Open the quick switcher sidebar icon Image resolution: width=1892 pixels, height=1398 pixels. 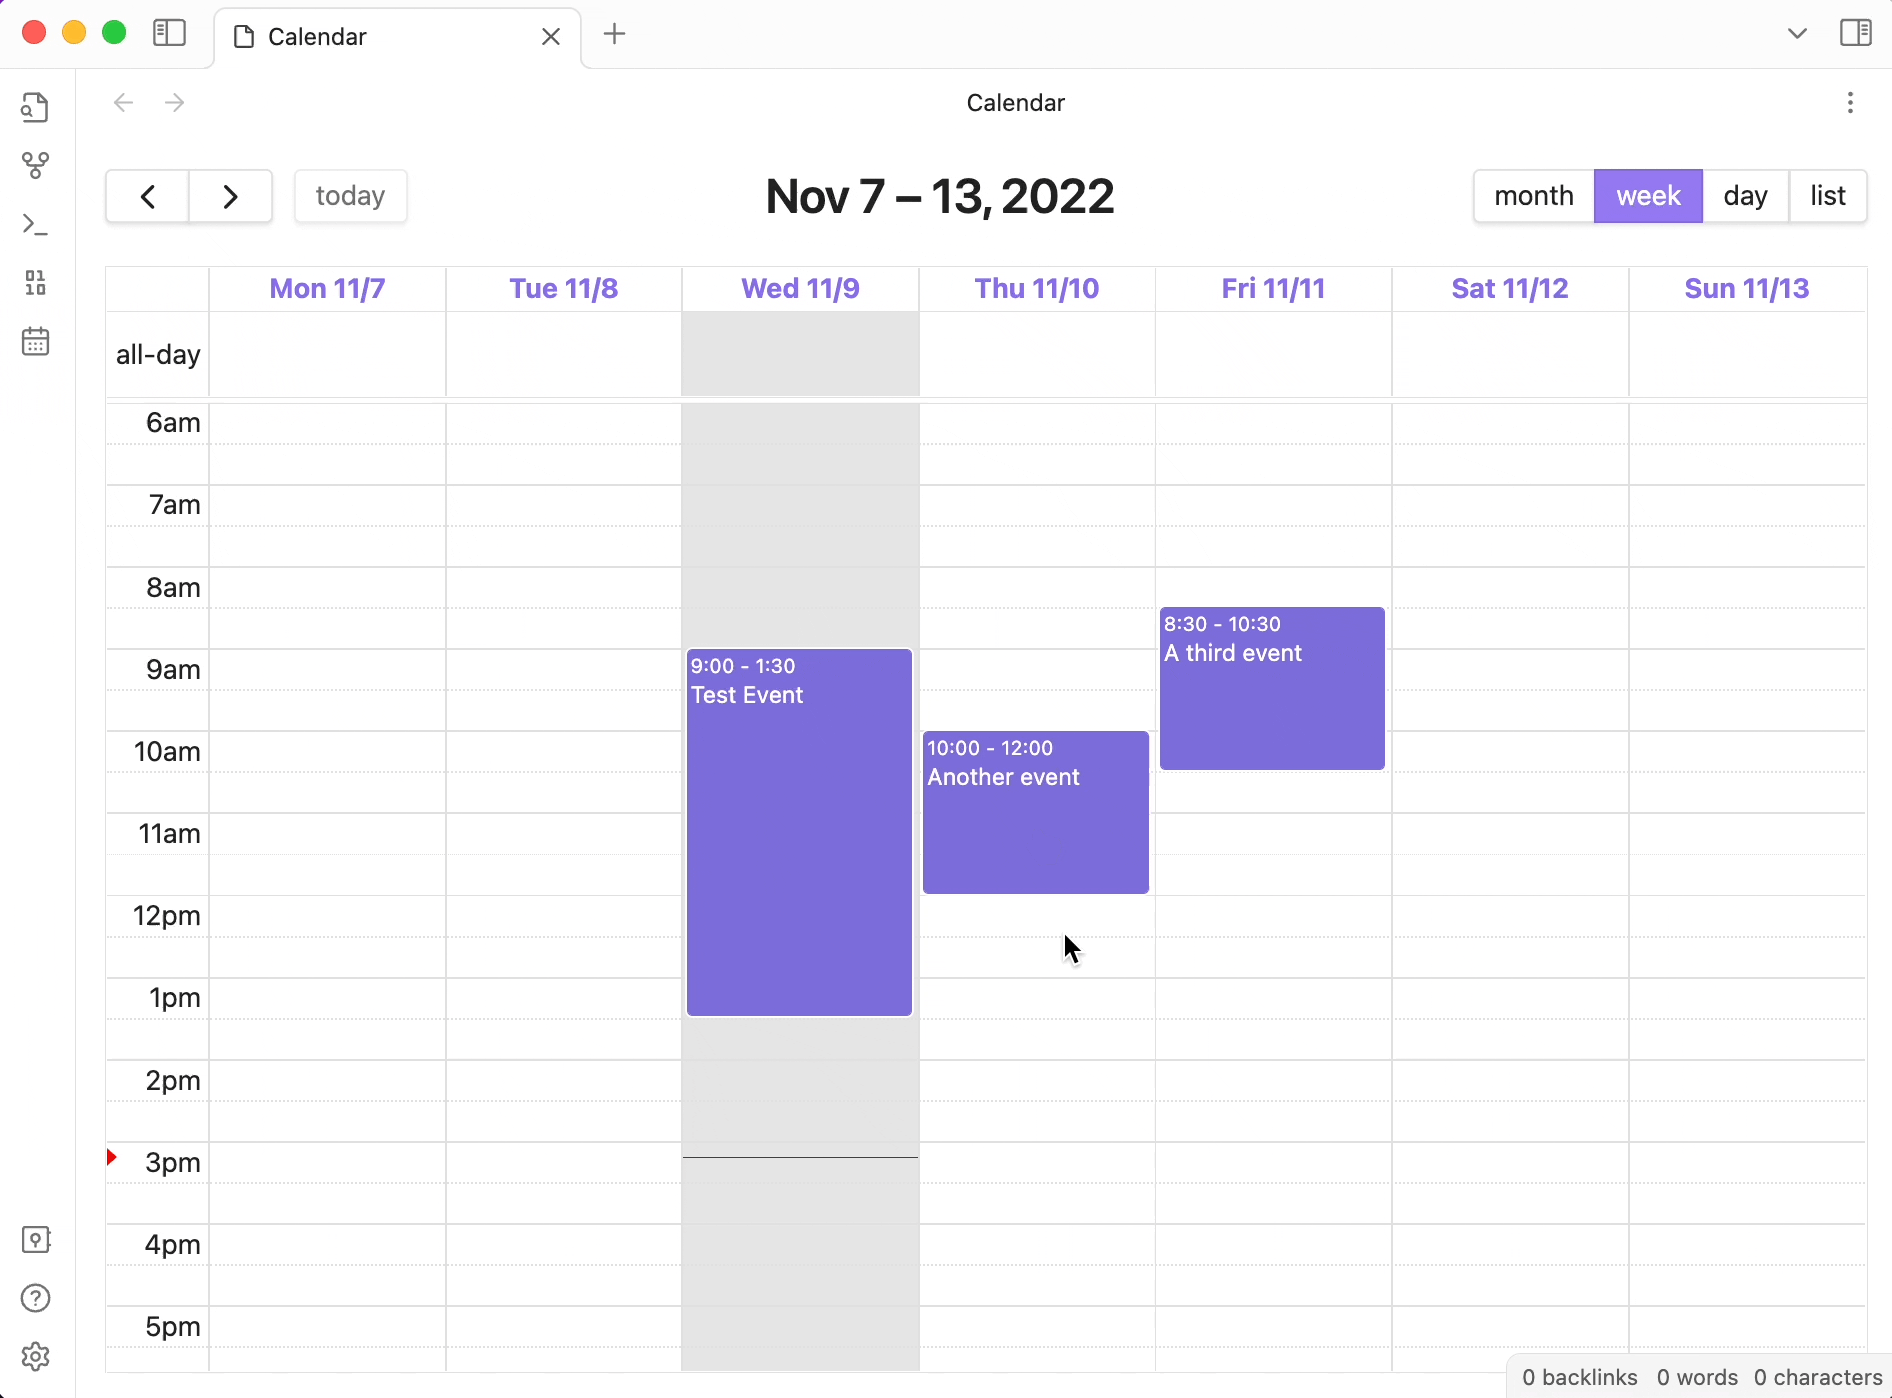[x=36, y=107]
